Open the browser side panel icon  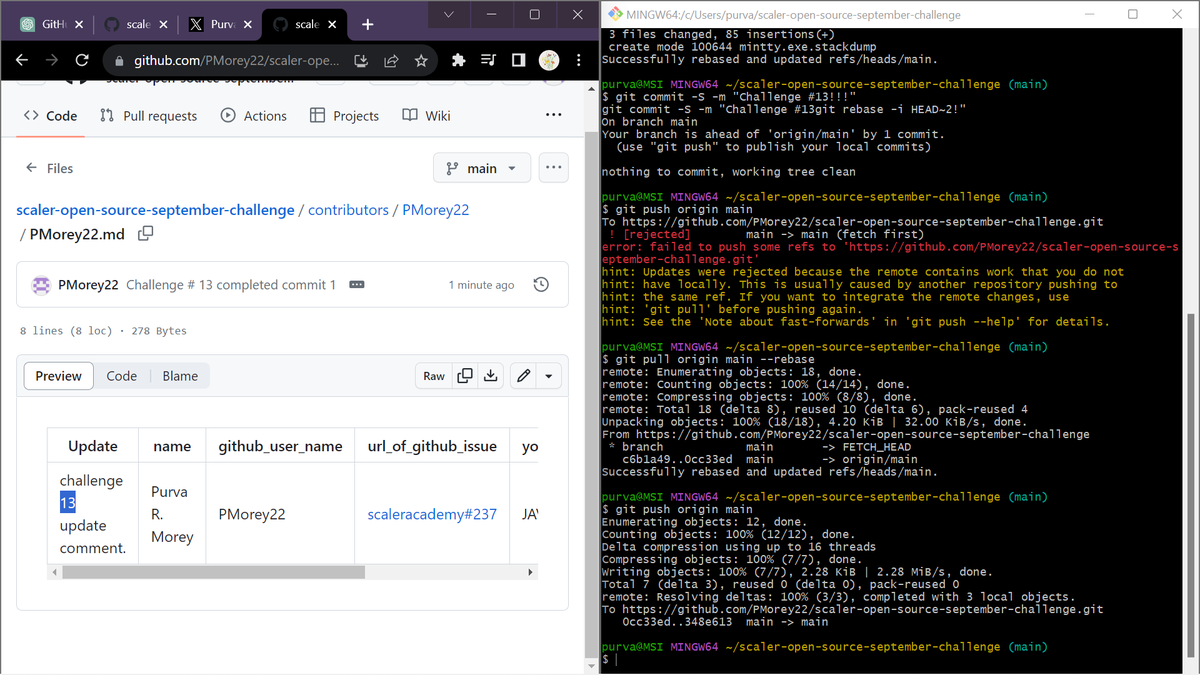pyautogui.click(x=518, y=61)
